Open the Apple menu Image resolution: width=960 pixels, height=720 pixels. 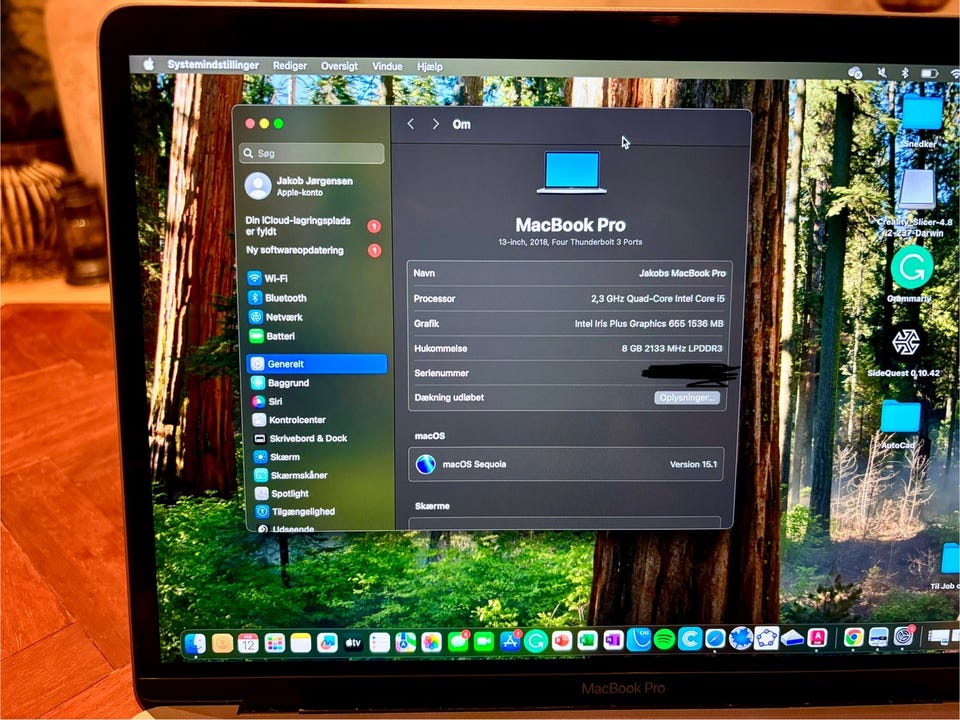click(x=149, y=64)
